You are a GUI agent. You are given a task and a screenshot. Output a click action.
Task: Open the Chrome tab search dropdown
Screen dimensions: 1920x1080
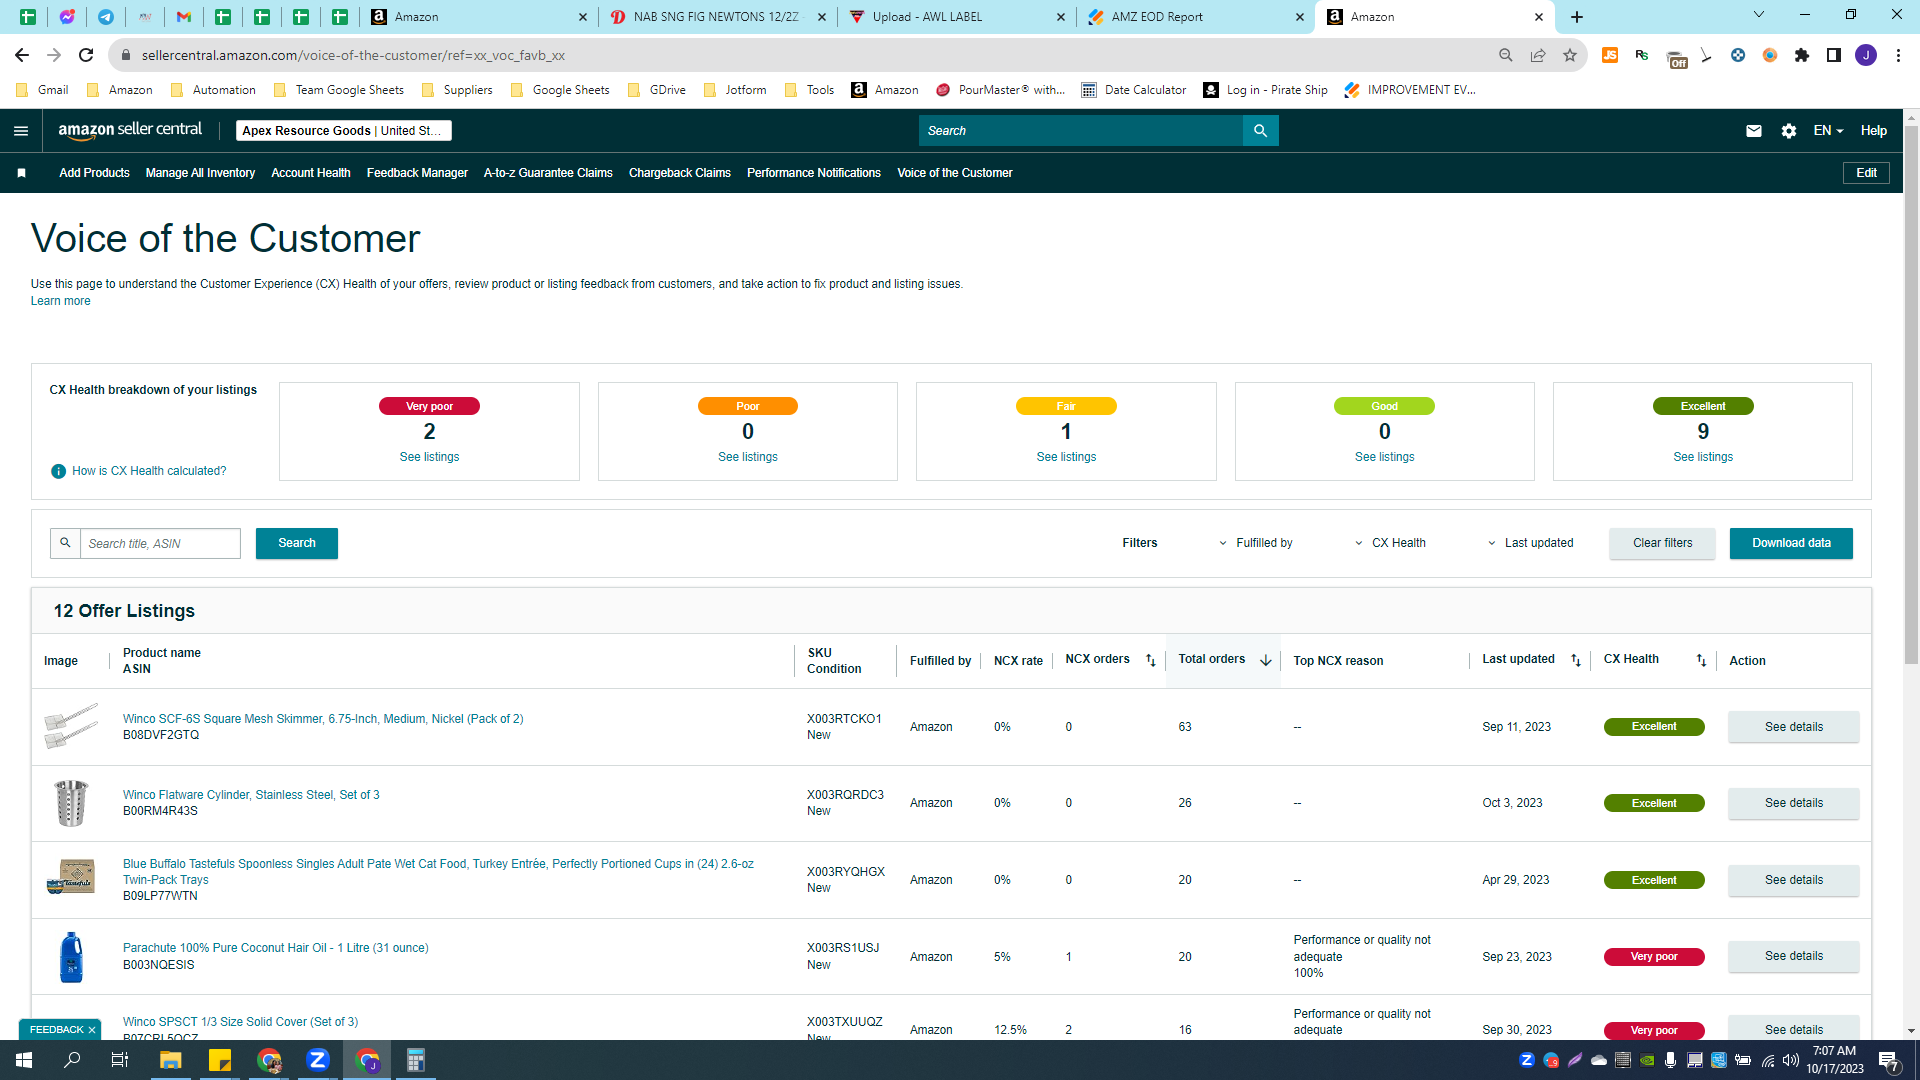pos(1759,15)
